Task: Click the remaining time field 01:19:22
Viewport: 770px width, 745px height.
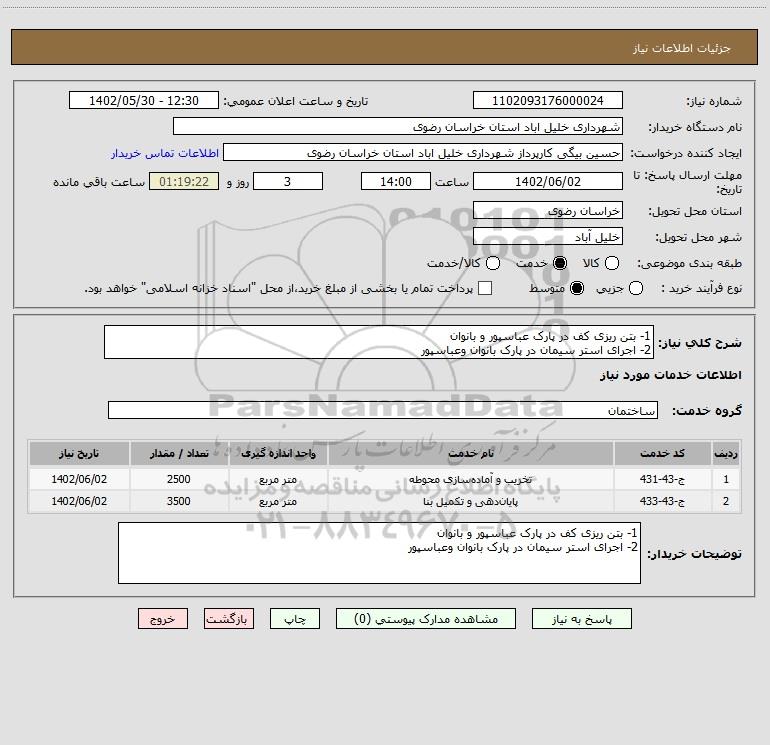Action: coord(184,182)
